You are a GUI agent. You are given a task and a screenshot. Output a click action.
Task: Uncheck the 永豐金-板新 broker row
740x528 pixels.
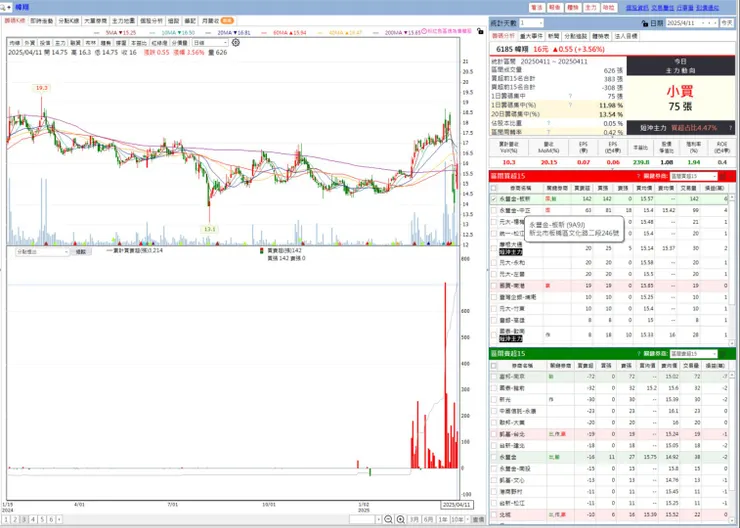point(494,199)
